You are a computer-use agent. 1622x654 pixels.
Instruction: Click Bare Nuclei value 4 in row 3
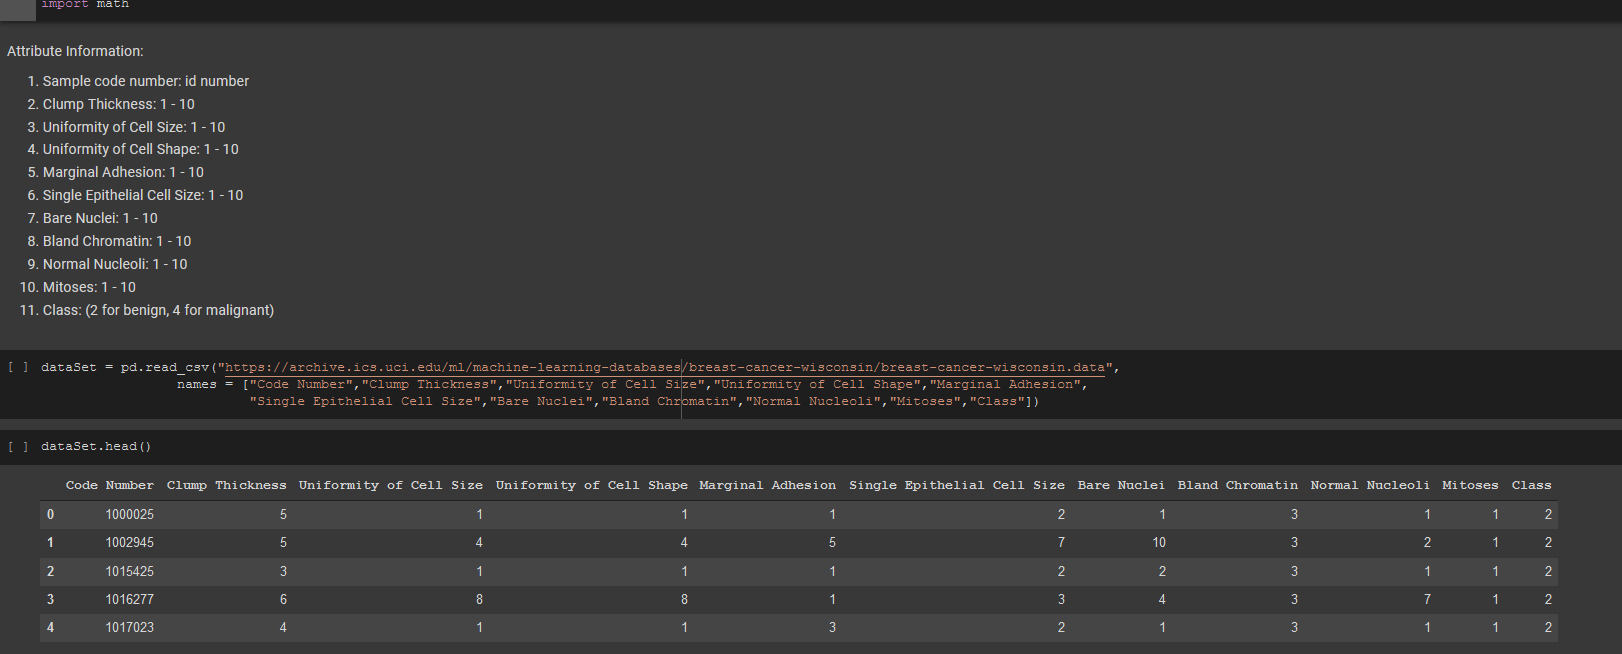(1162, 599)
